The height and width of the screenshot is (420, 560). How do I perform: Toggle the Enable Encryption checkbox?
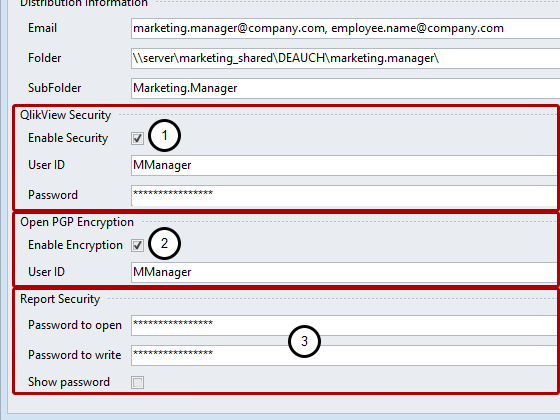coord(138,245)
